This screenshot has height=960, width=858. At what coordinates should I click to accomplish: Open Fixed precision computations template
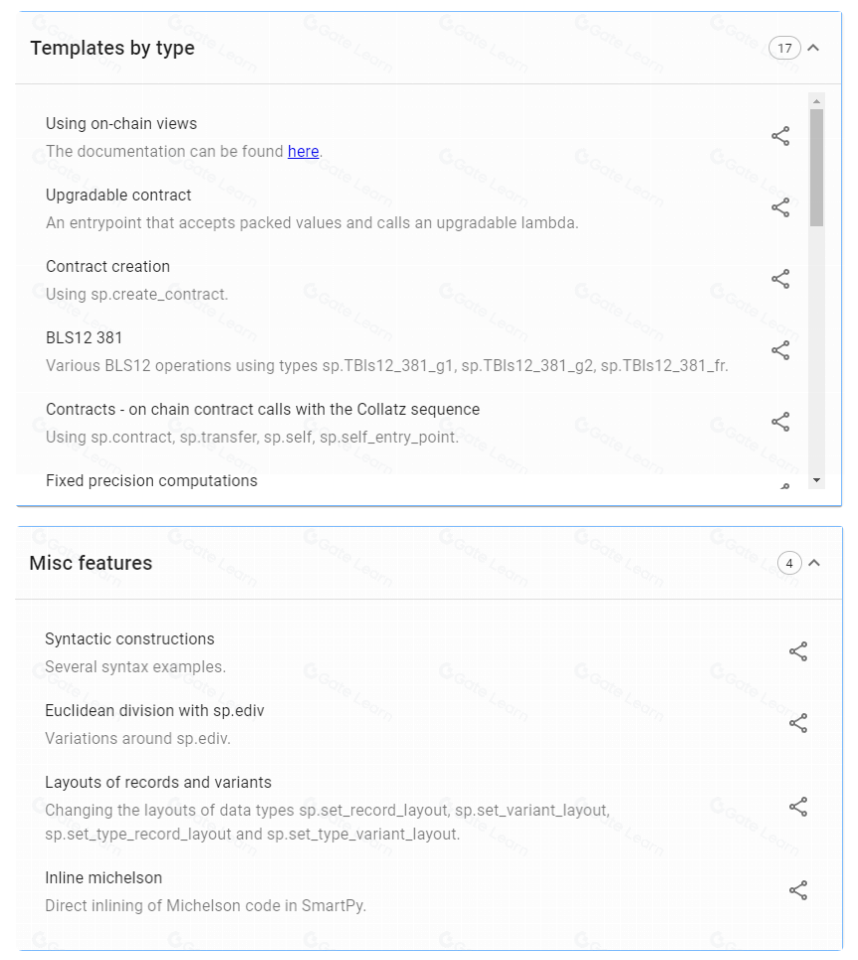tap(151, 481)
